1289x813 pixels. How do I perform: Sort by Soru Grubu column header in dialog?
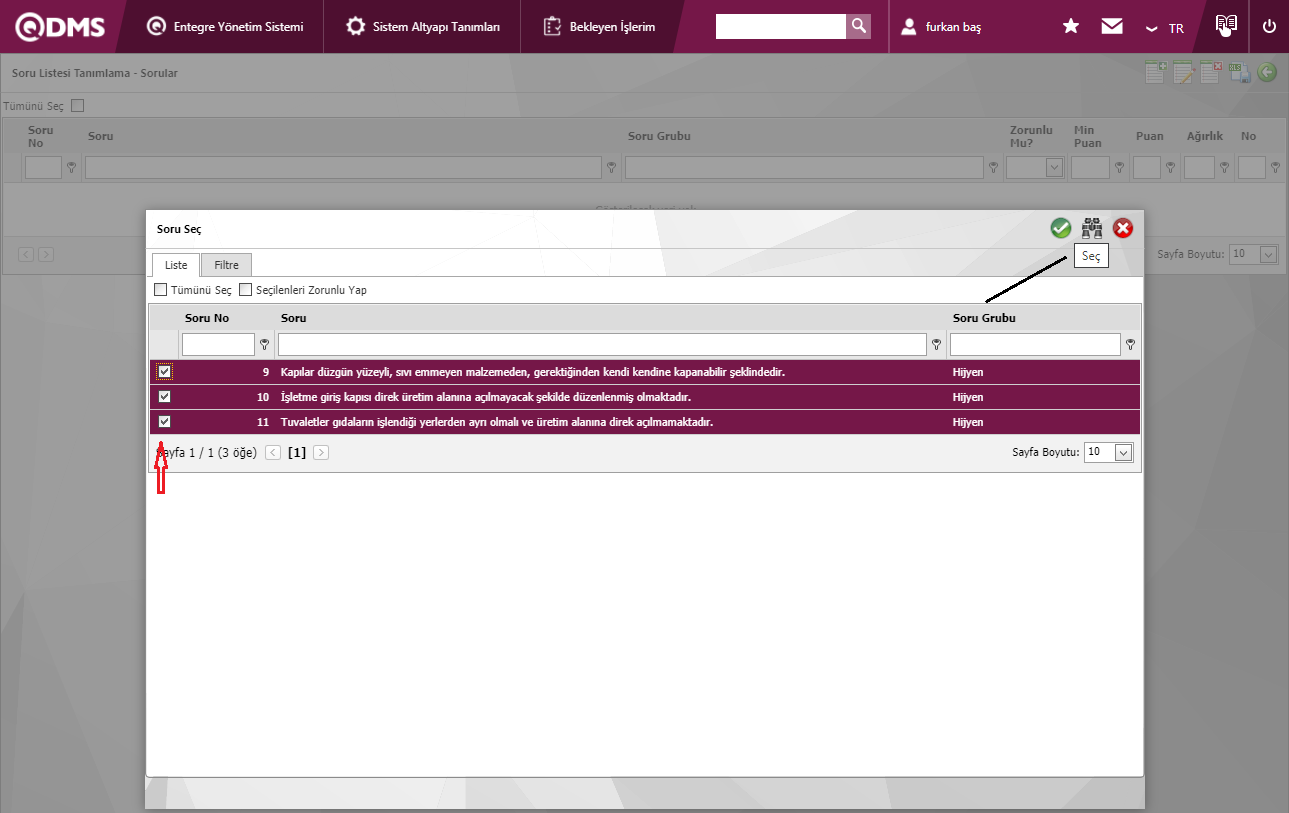click(x=985, y=318)
